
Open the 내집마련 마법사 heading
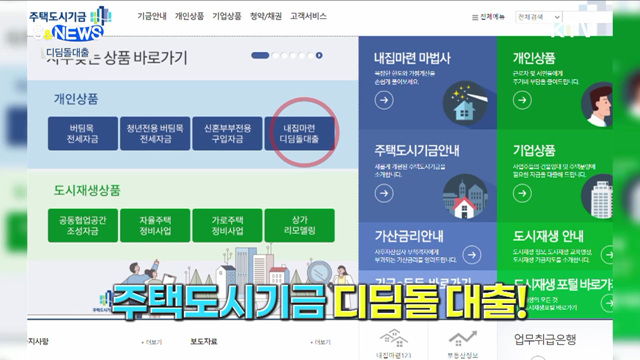point(412,58)
